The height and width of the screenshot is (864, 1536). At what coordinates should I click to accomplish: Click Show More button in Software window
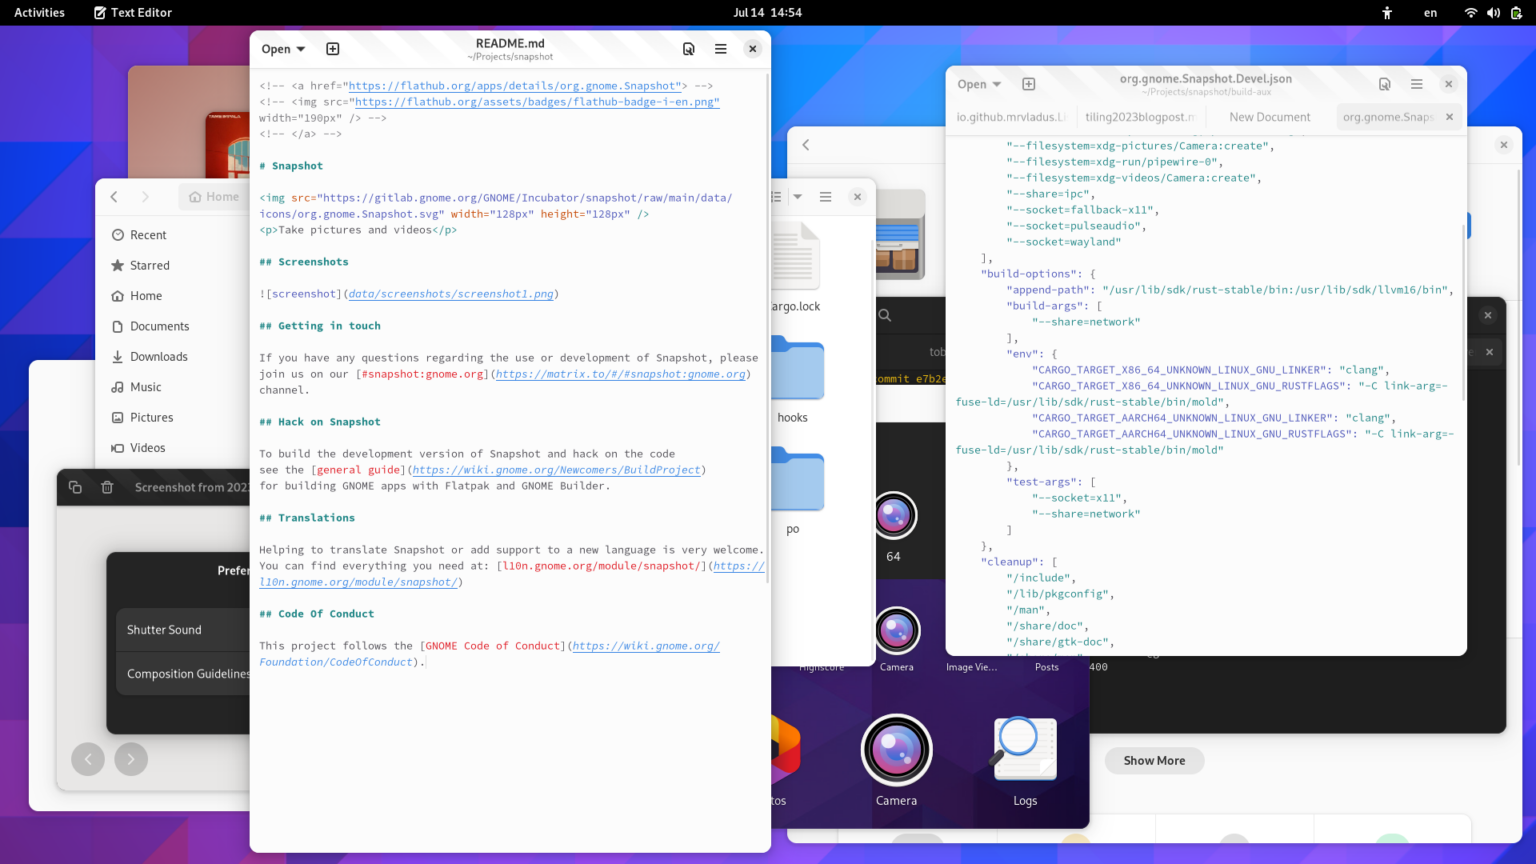tap(1154, 760)
